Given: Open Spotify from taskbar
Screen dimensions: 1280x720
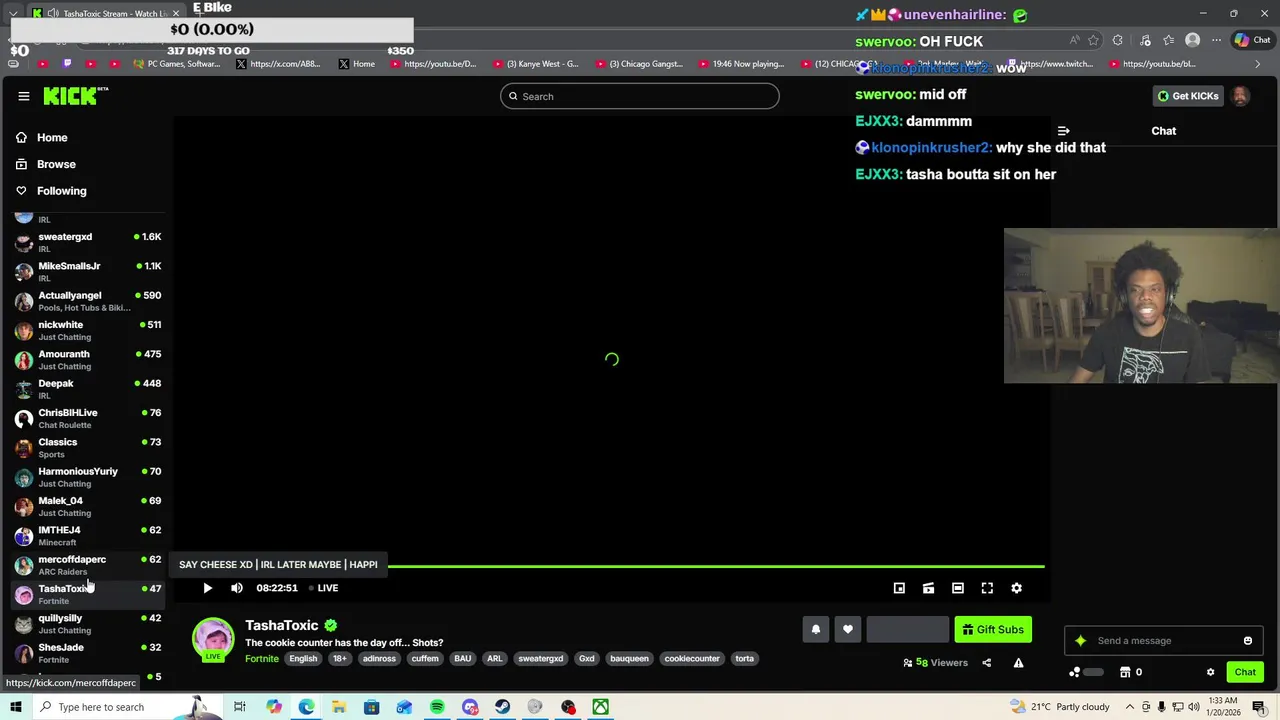Looking at the screenshot, I should [x=437, y=707].
